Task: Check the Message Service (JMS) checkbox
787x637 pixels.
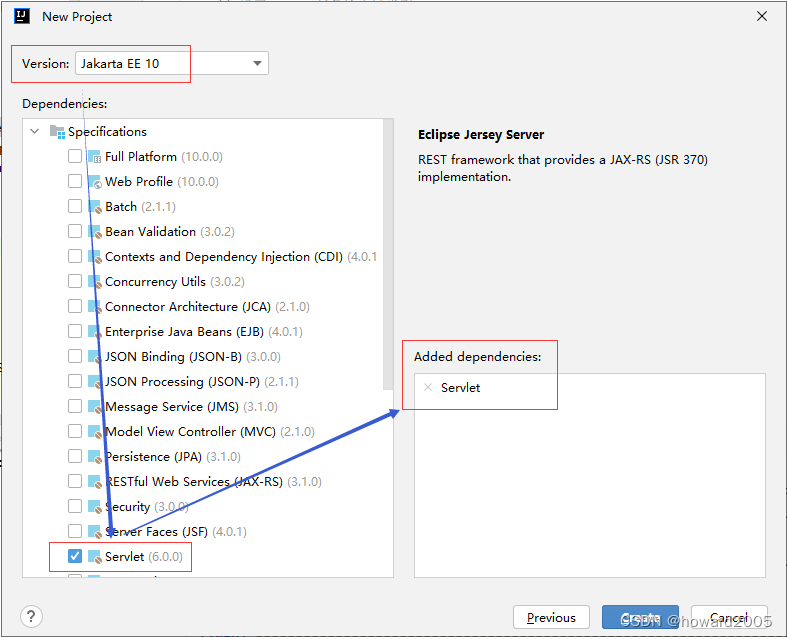Action: click(x=75, y=406)
